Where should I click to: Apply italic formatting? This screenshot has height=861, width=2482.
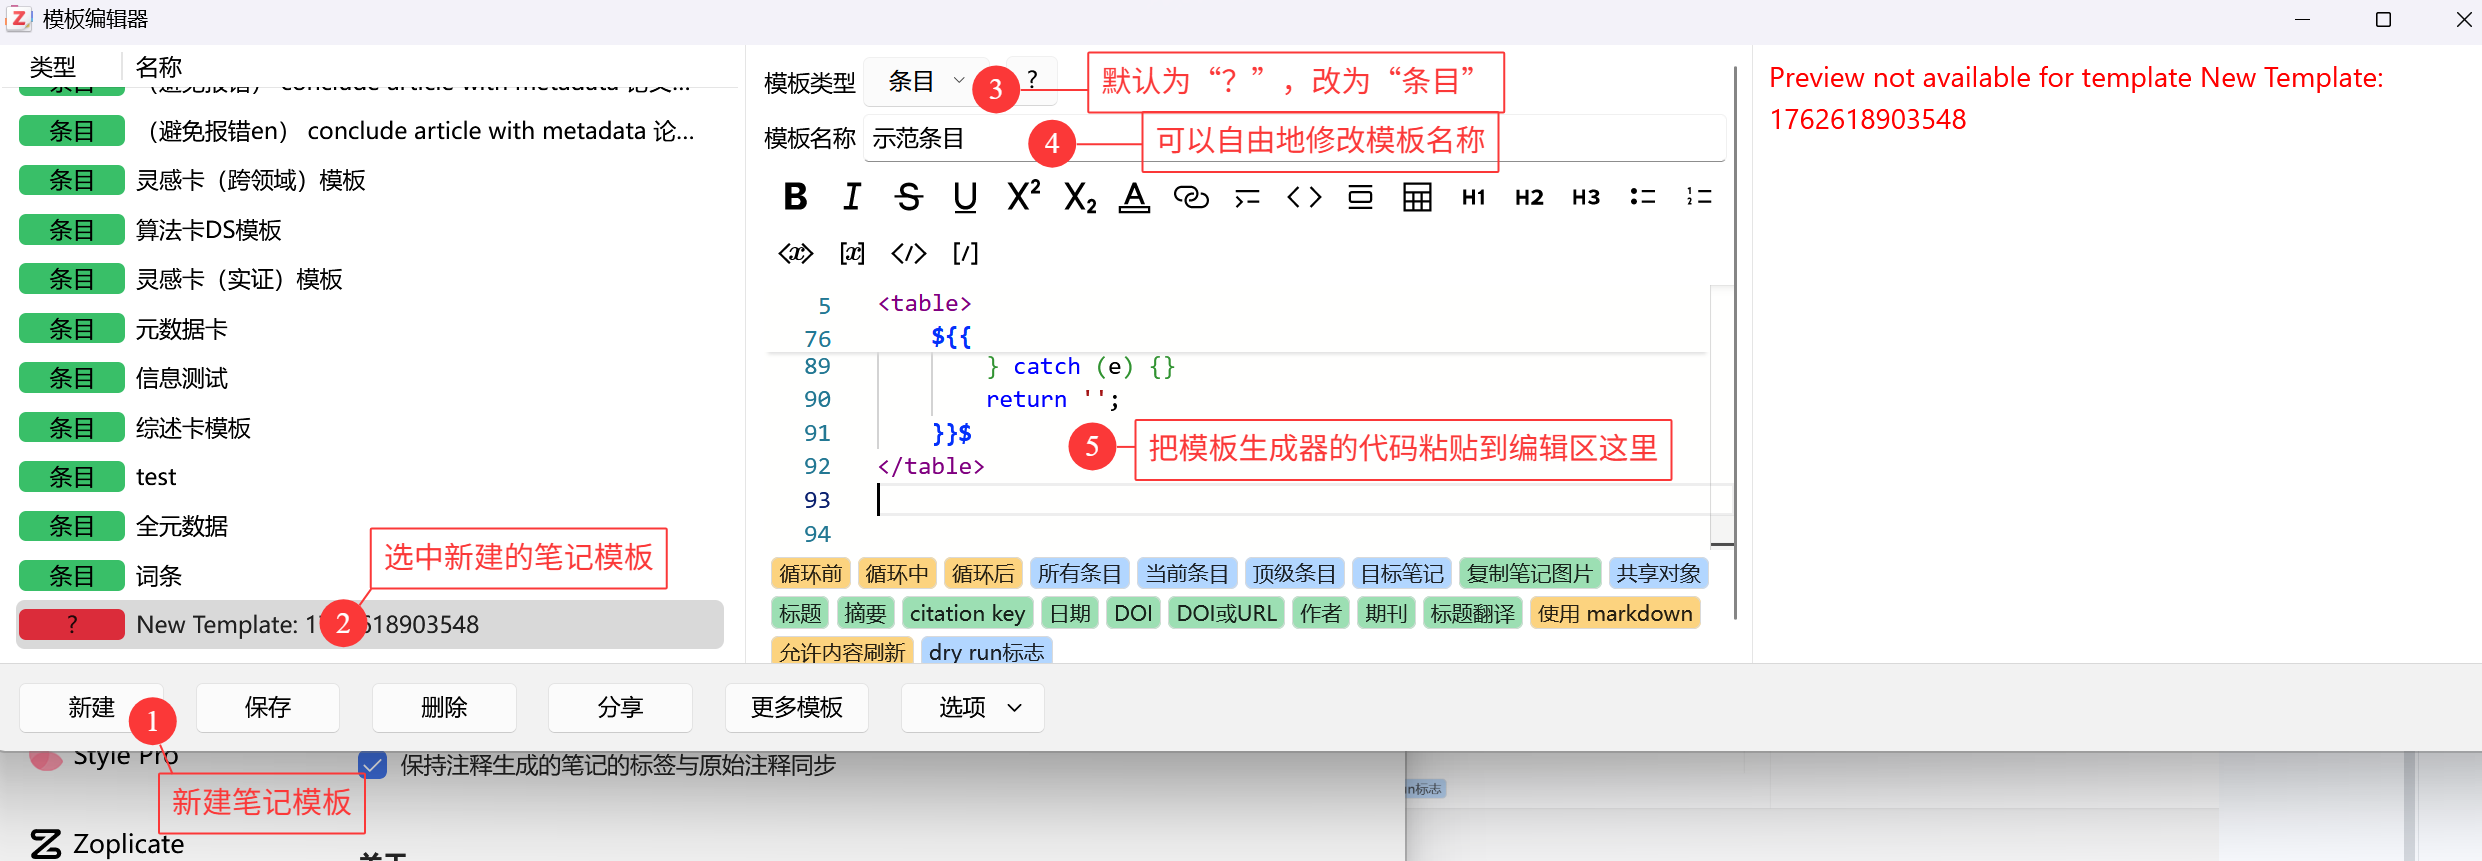(x=852, y=197)
